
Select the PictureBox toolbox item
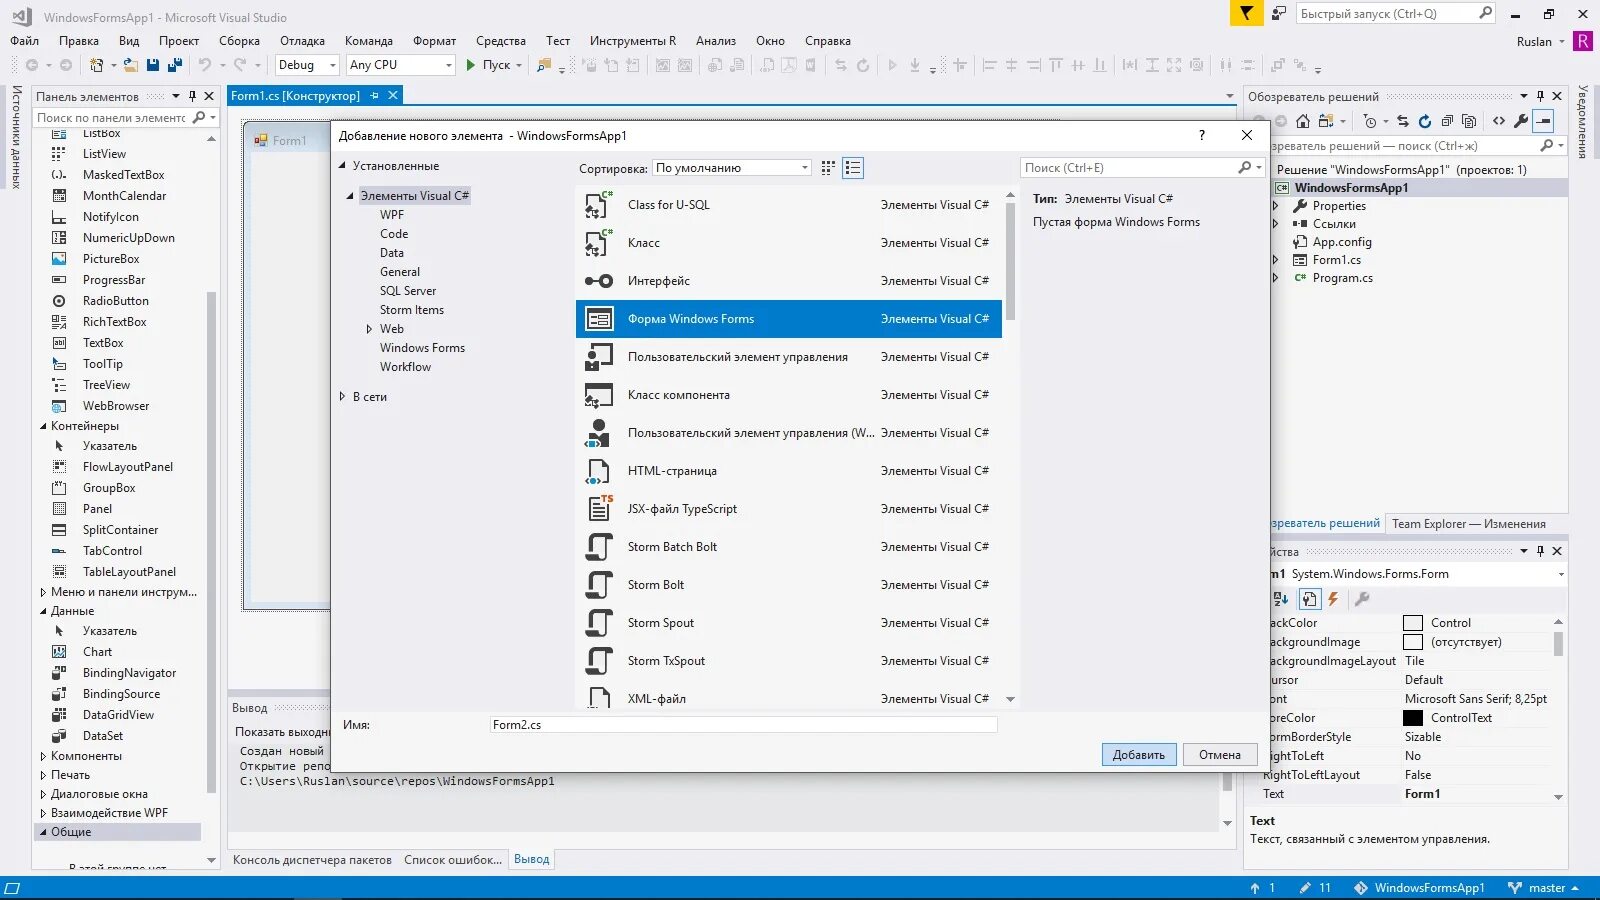pyautogui.click(x=111, y=259)
